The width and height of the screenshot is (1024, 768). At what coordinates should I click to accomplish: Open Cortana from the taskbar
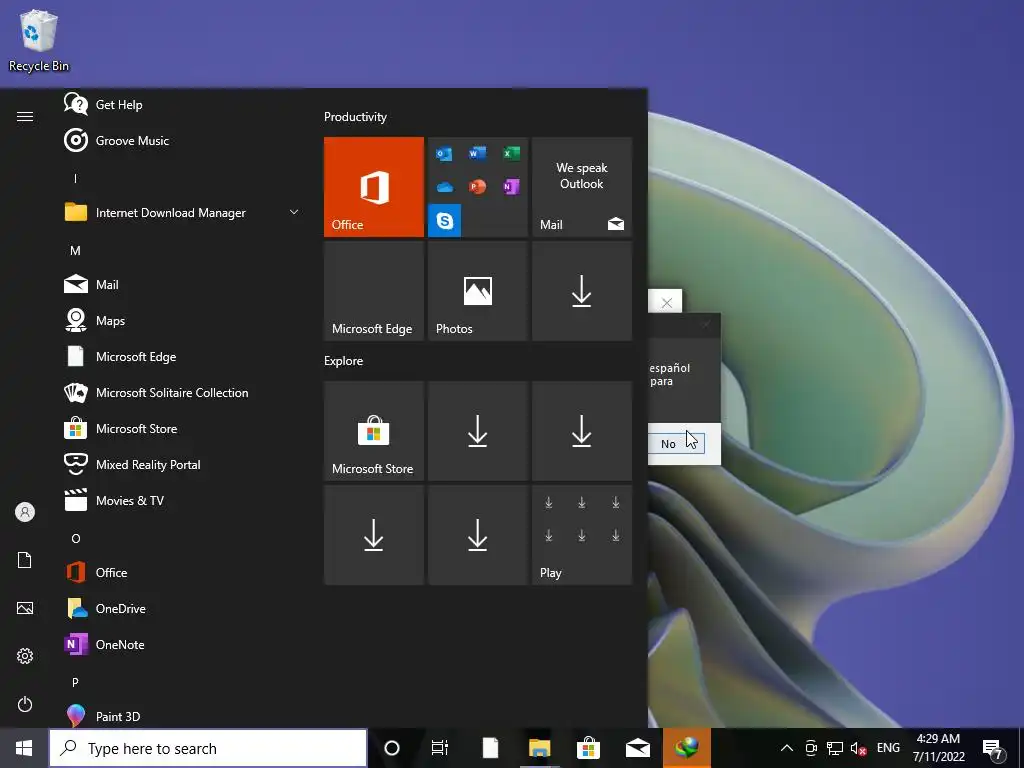(392, 748)
